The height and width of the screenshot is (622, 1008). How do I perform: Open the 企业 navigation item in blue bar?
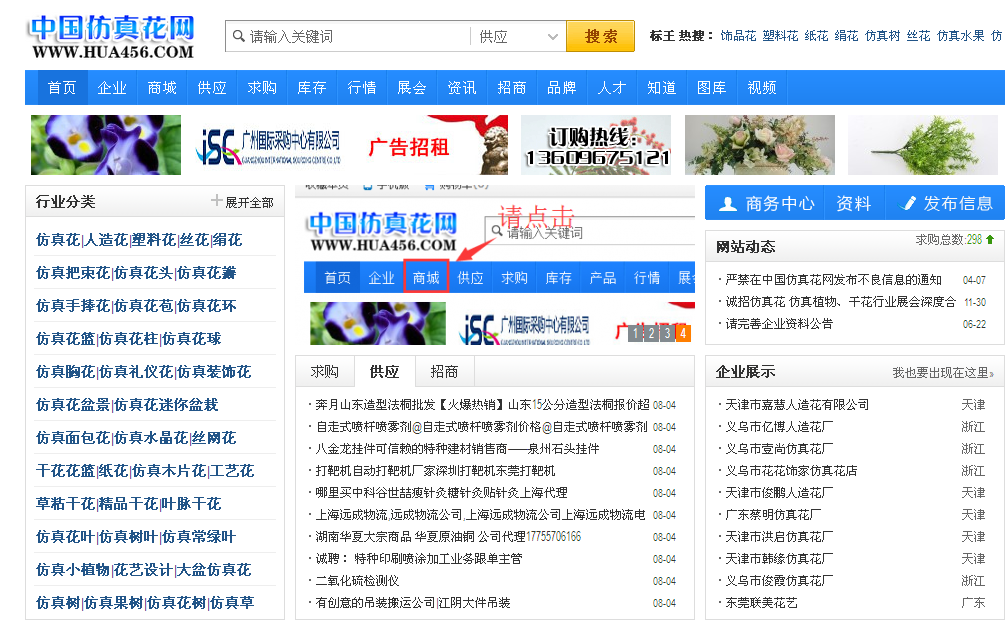(112, 87)
